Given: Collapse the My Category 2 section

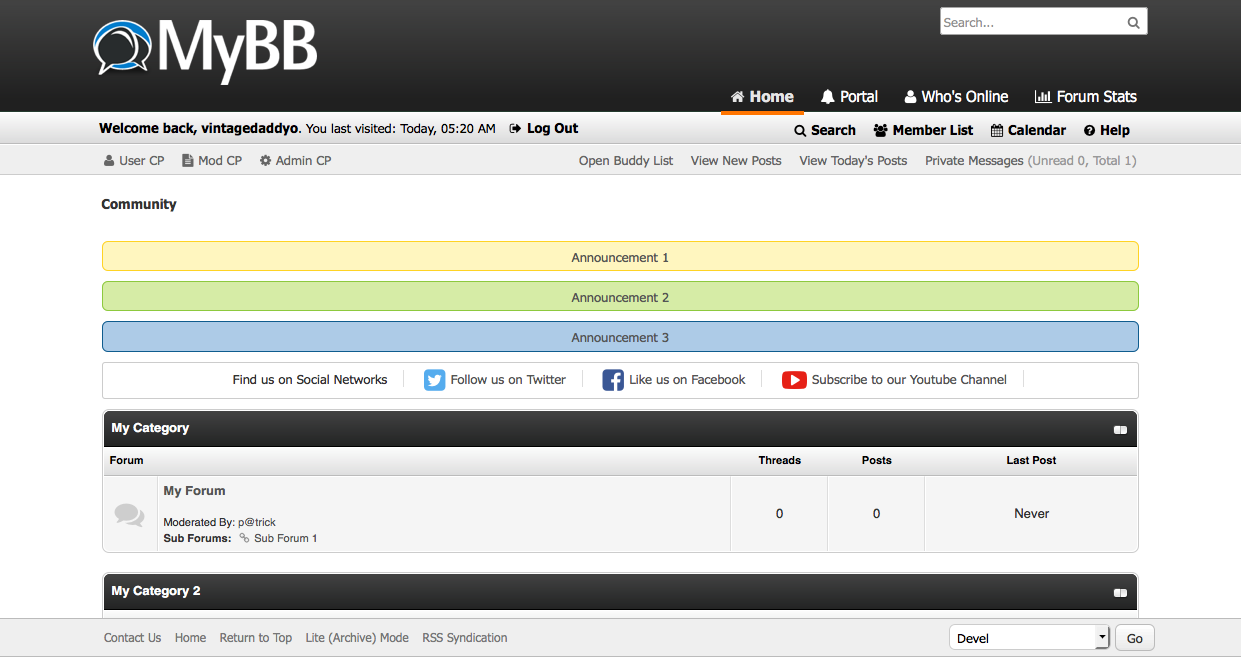Looking at the screenshot, I should (x=1120, y=593).
